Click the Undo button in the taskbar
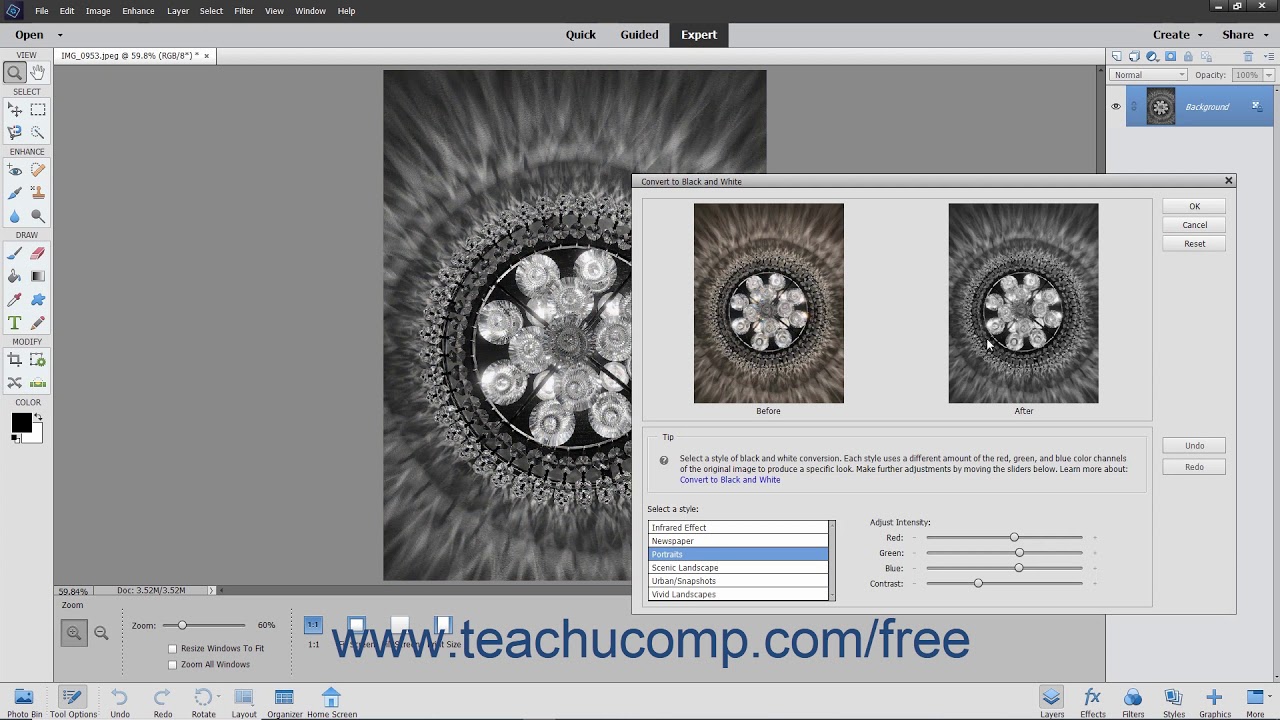The height and width of the screenshot is (720, 1280). 120,702
